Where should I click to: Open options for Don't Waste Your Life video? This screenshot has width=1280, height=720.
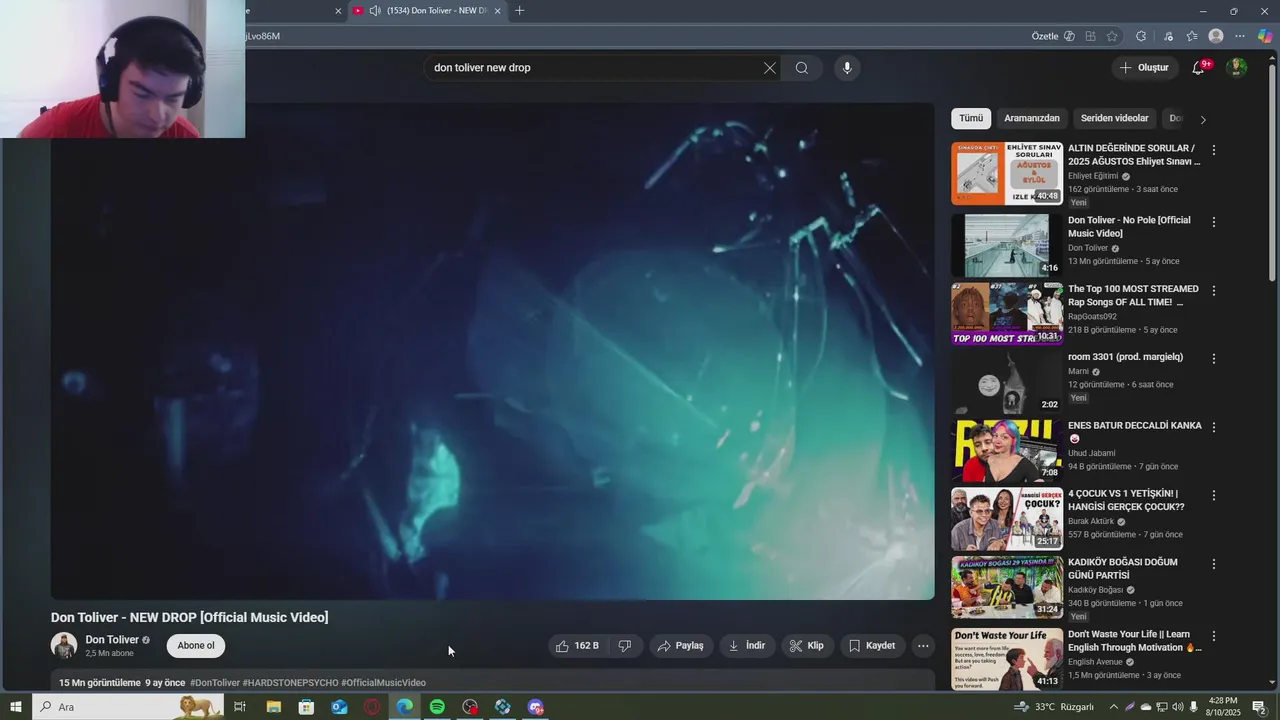1214,636
